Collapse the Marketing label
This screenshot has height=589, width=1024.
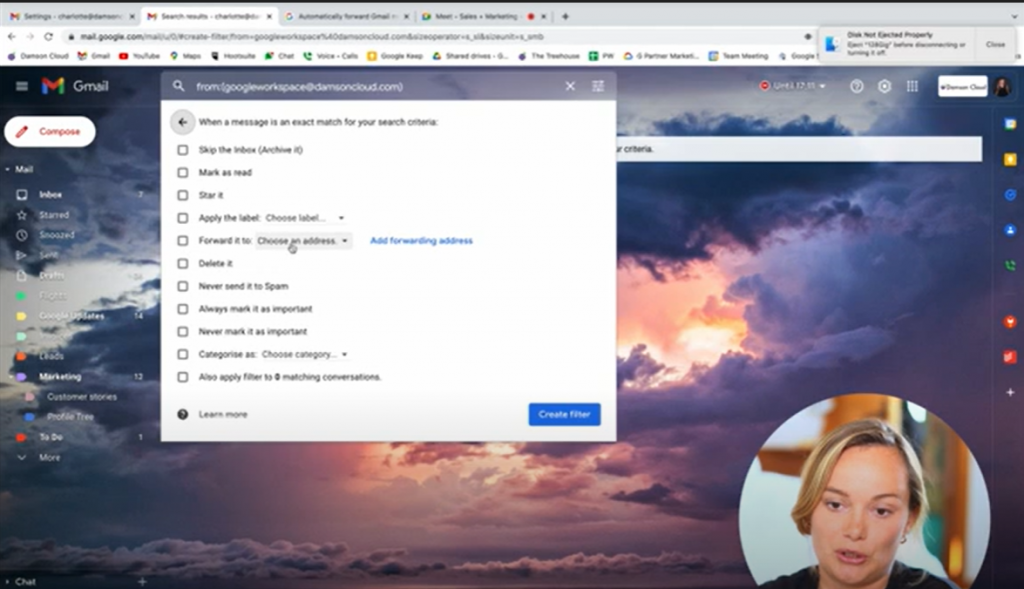pos(11,377)
